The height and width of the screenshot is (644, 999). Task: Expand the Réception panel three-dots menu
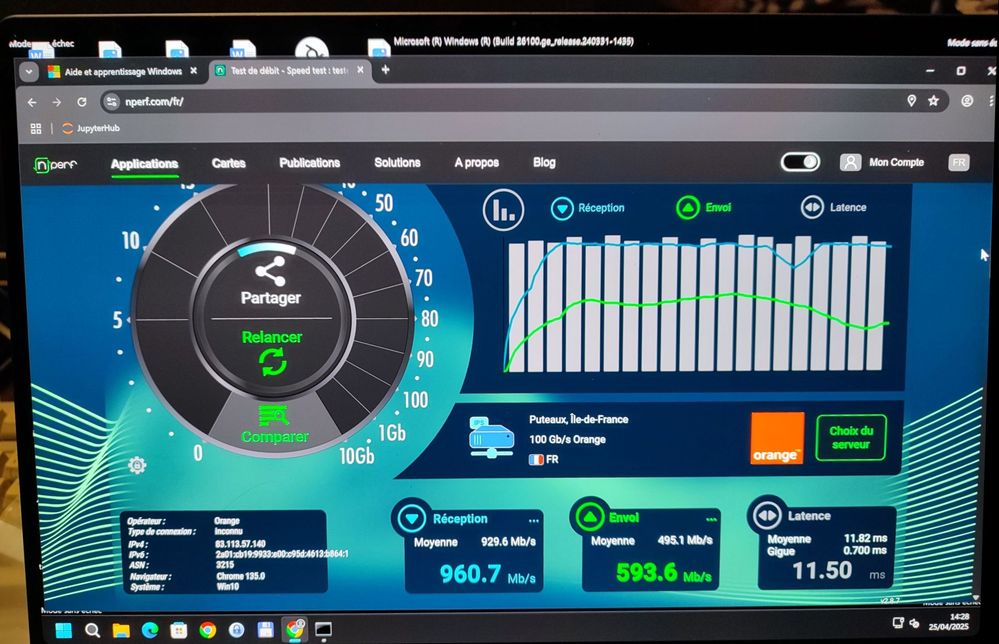click(x=533, y=520)
